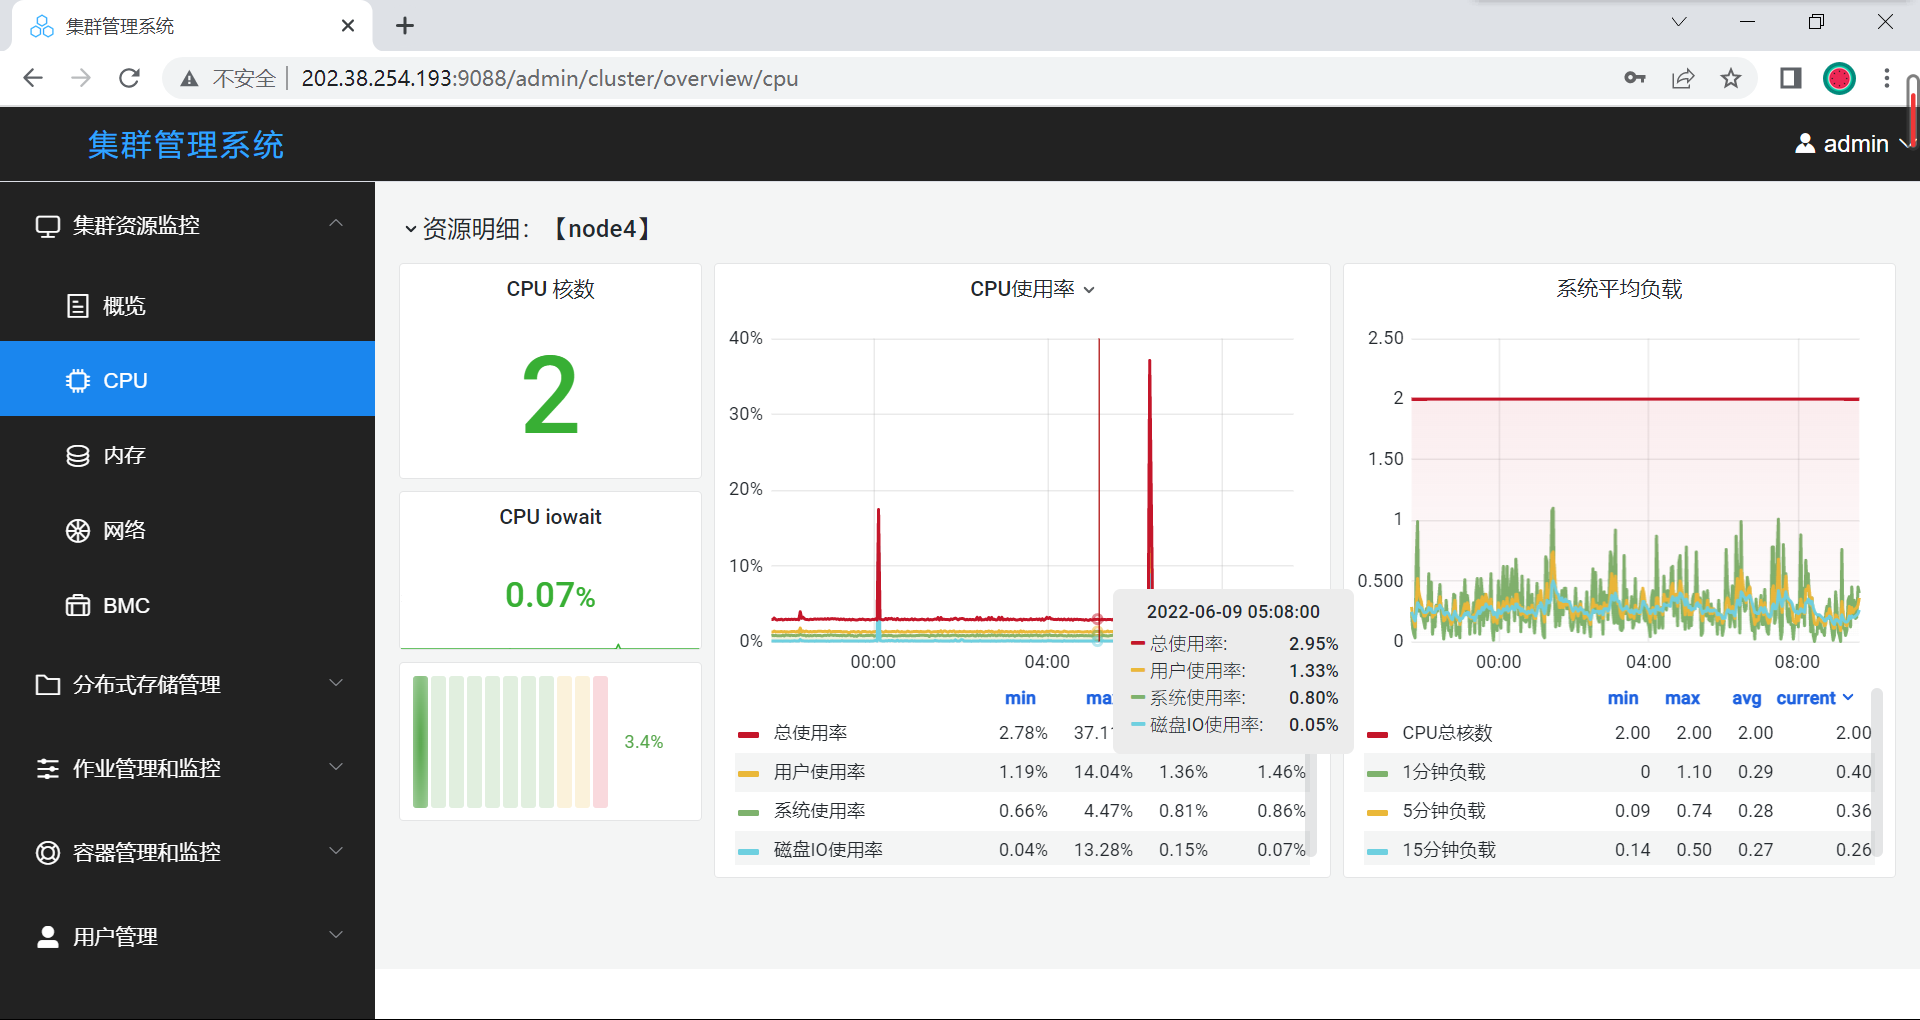Toggle the 磁盘IO使用率 legend series
Viewport: 1920px width, 1020px height.
coord(827,850)
